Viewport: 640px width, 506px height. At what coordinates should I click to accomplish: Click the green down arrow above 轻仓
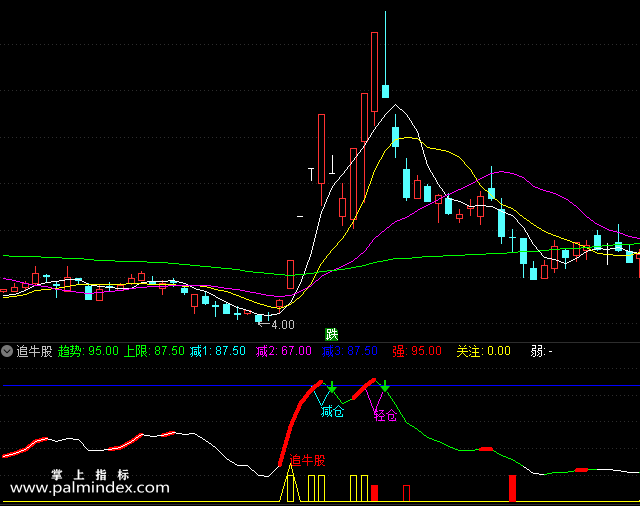pos(385,386)
